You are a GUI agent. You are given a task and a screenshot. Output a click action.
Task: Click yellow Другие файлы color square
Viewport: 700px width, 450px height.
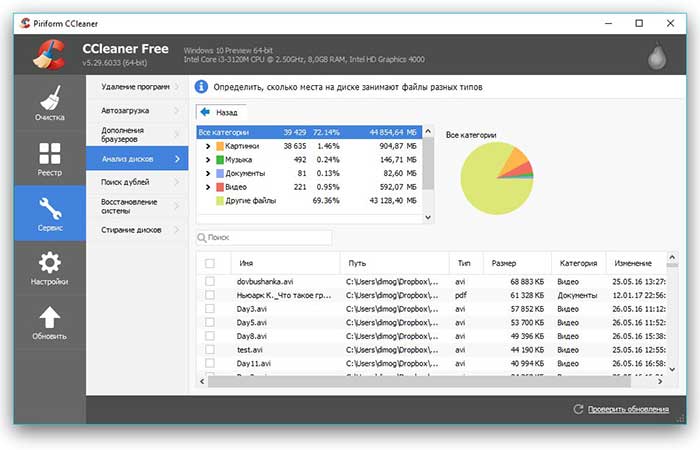[220, 200]
